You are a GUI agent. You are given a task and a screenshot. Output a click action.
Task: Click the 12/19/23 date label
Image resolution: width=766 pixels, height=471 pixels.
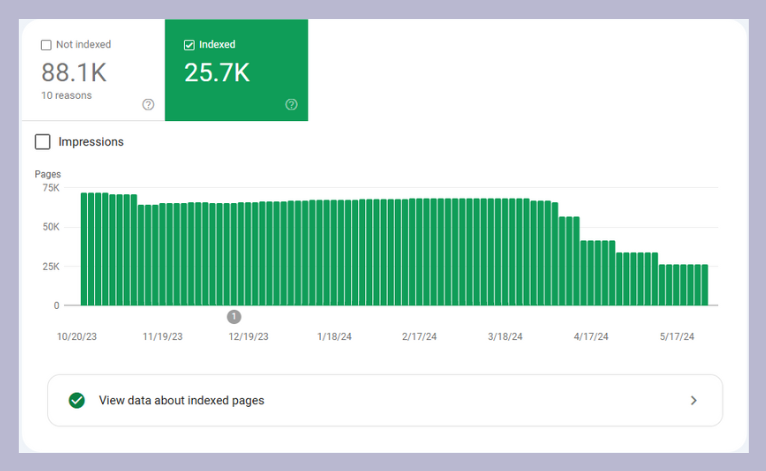pyautogui.click(x=248, y=337)
